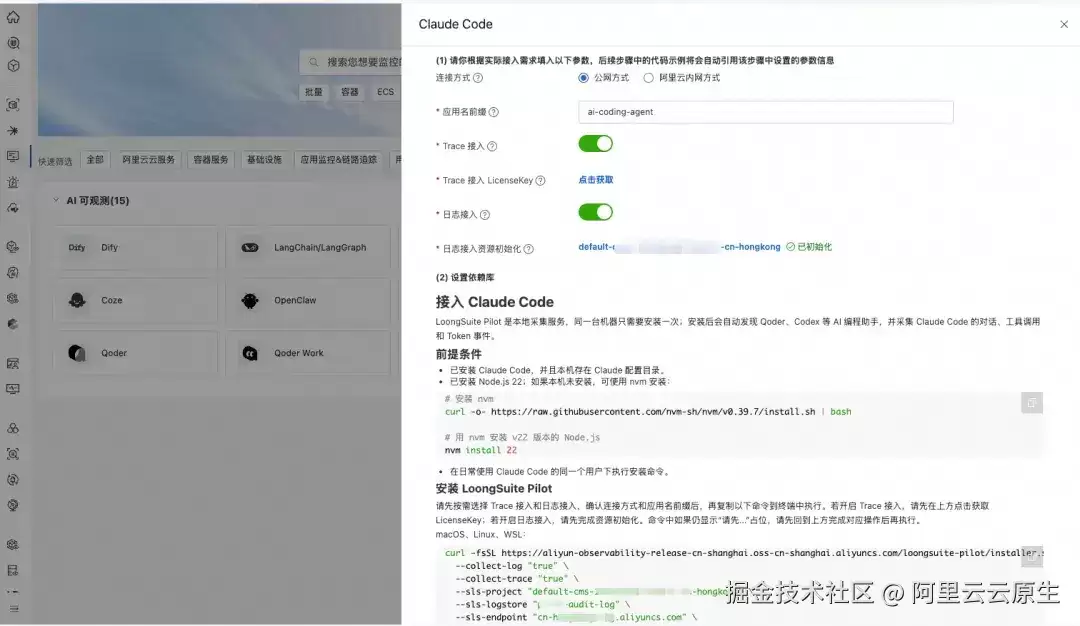Click the 前提条件 heading
1080x626 pixels.
pos(459,354)
